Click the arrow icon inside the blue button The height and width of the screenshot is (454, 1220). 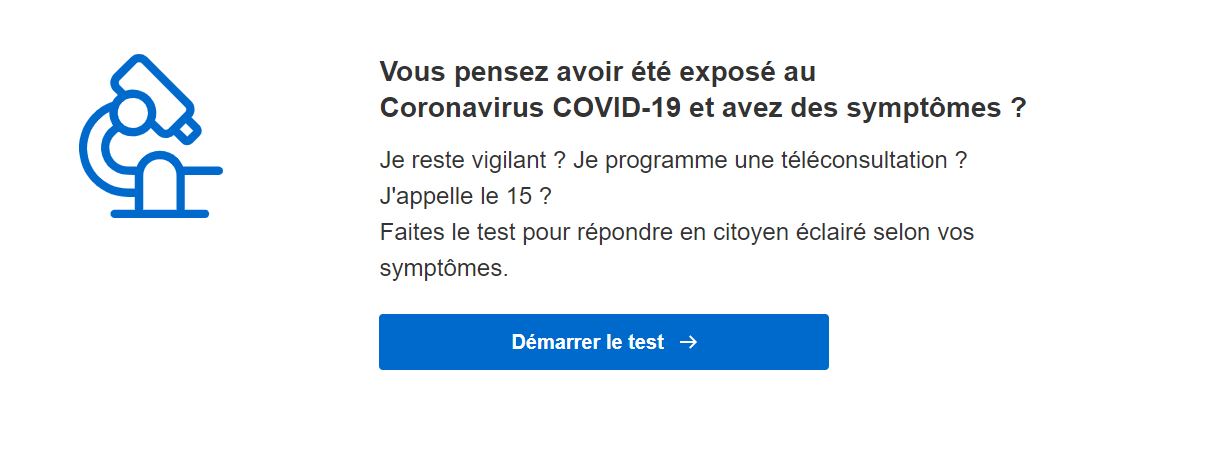[688, 342]
